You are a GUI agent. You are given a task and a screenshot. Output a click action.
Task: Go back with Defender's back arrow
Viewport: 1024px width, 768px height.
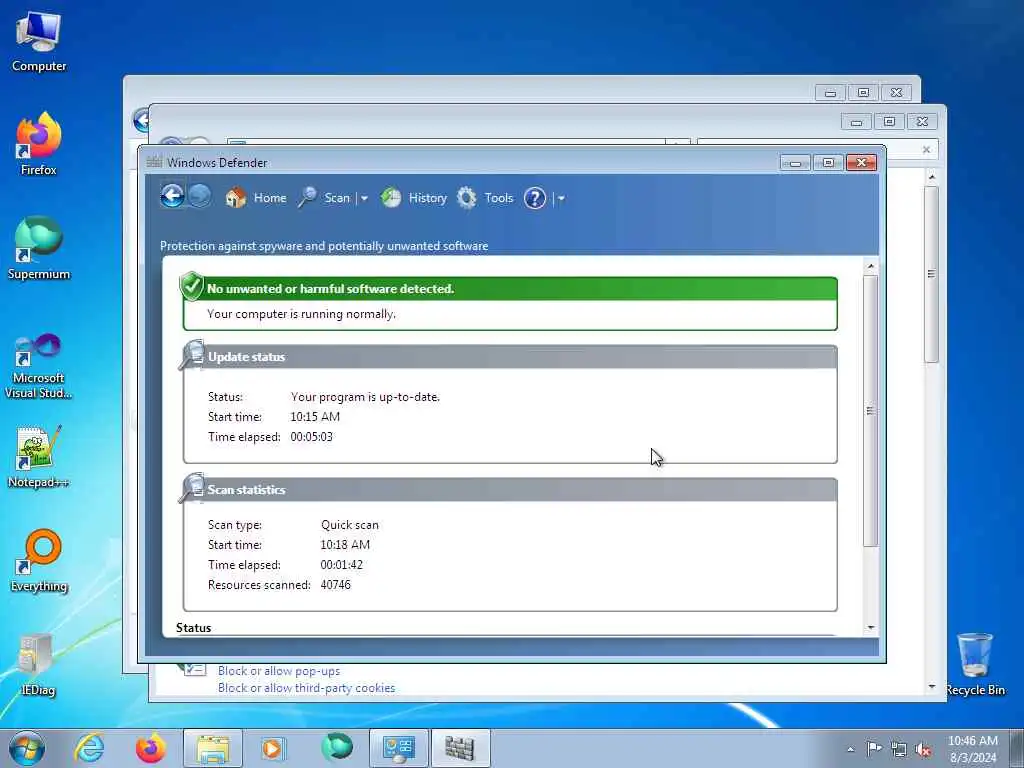click(x=172, y=195)
